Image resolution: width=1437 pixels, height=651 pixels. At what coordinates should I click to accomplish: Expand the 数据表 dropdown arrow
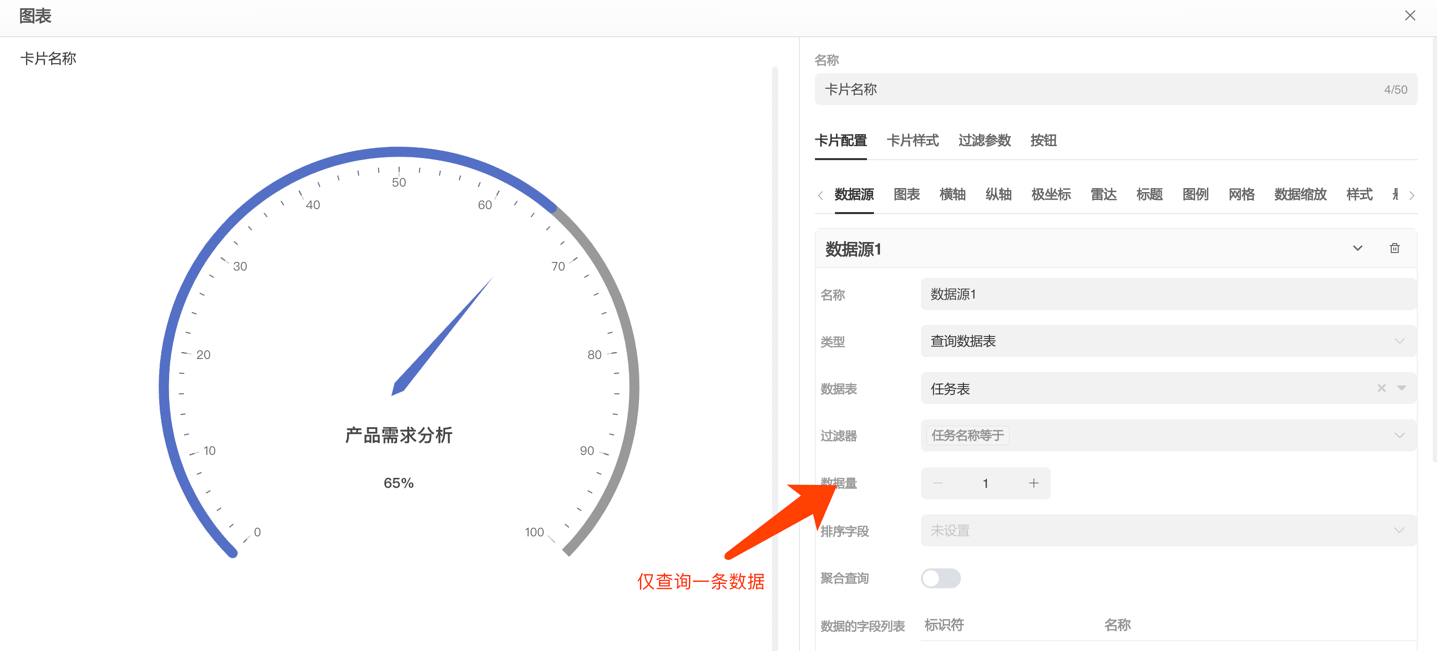(x=1399, y=388)
